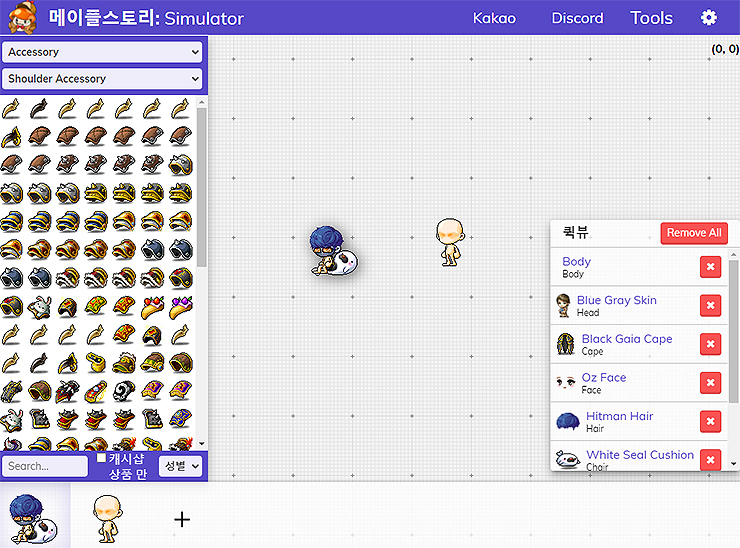This screenshot has width=740, height=548.
Task: Pick the black feather shoulder in first row
Action: coord(39,108)
